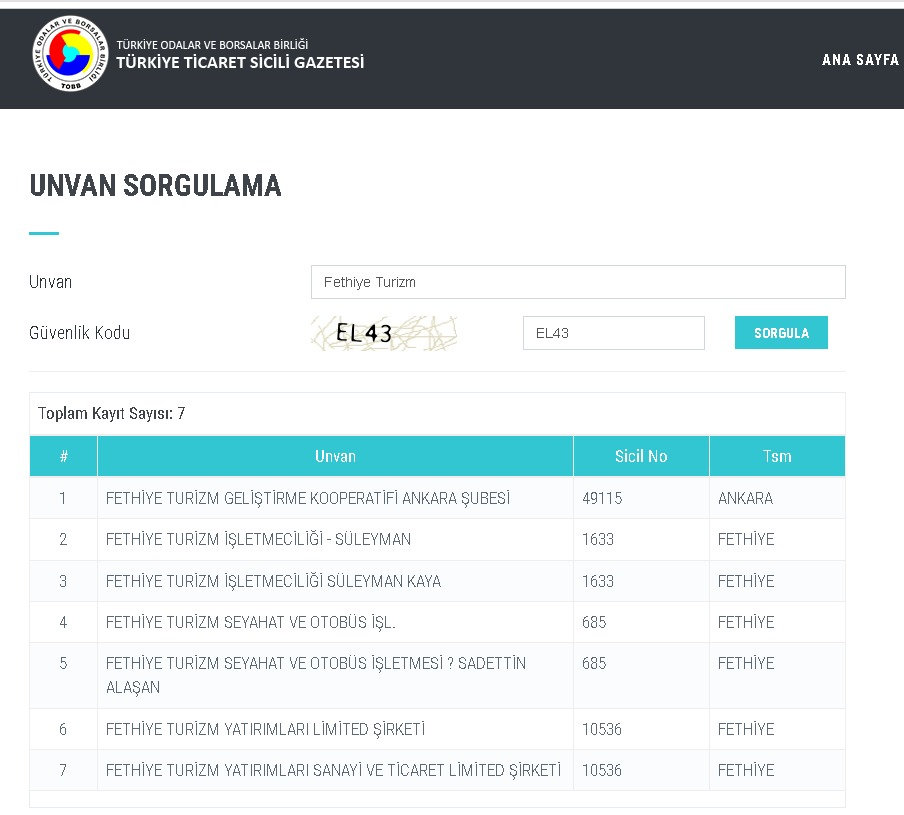Click row number 1 cell

coord(63,498)
